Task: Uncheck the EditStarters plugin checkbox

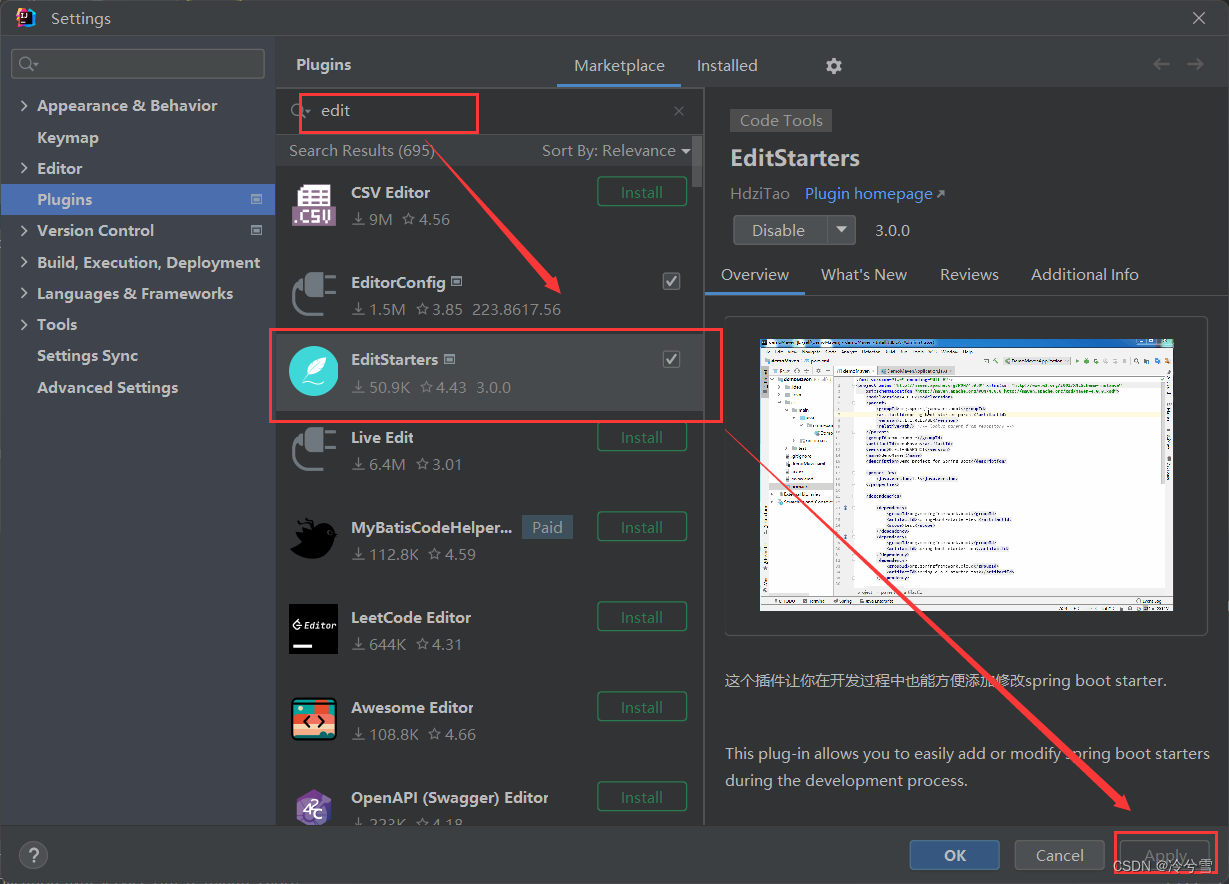Action: (672, 359)
